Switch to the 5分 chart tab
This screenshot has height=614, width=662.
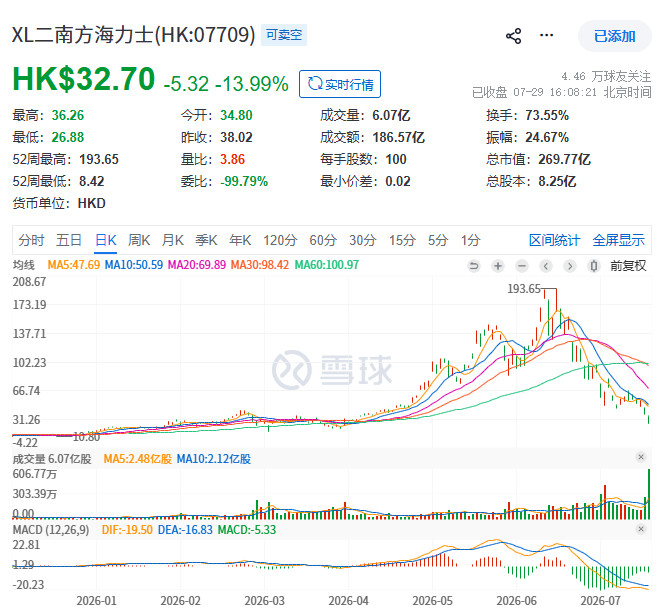438,240
